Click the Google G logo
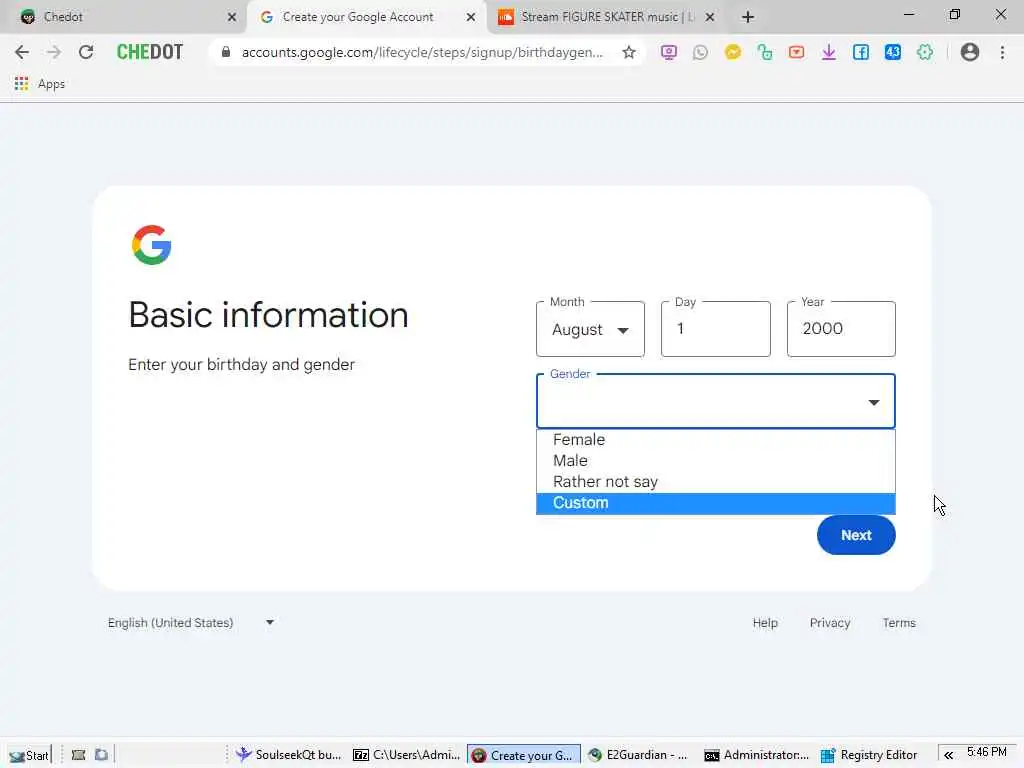Image resolution: width=1024 pixels, height=768 pixels. click(151, 245)
